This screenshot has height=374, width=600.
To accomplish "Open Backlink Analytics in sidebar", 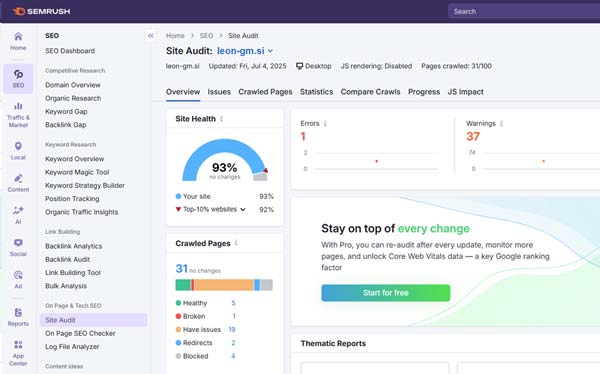I will pos(73,246).
